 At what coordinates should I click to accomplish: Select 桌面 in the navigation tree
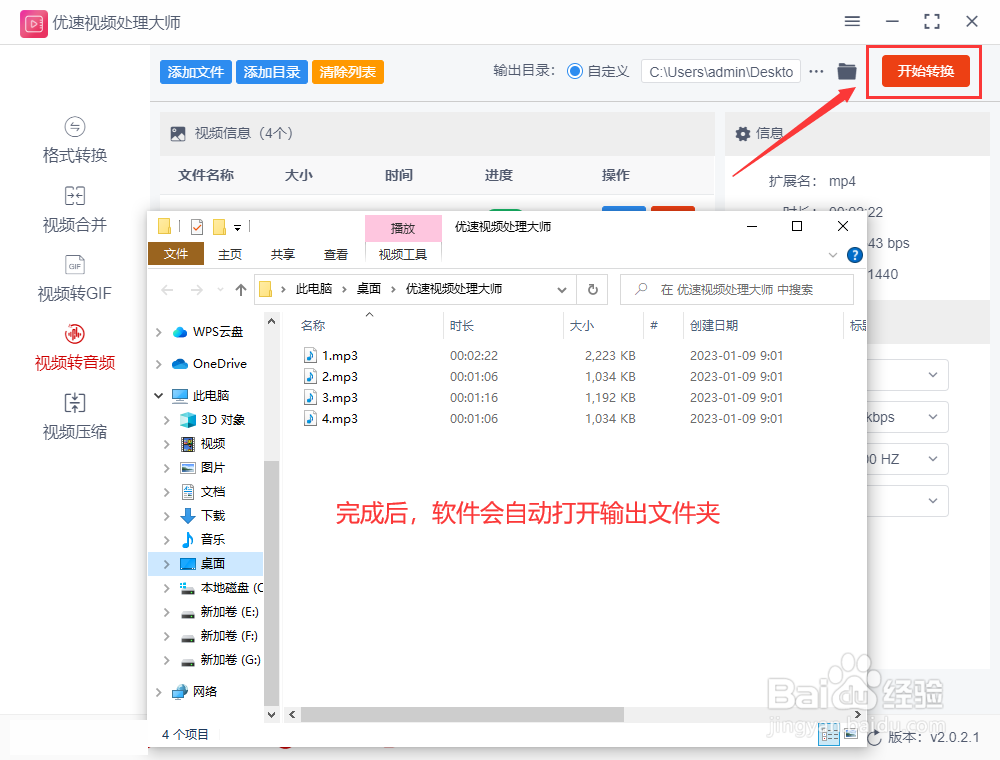(x=212, y=564)
